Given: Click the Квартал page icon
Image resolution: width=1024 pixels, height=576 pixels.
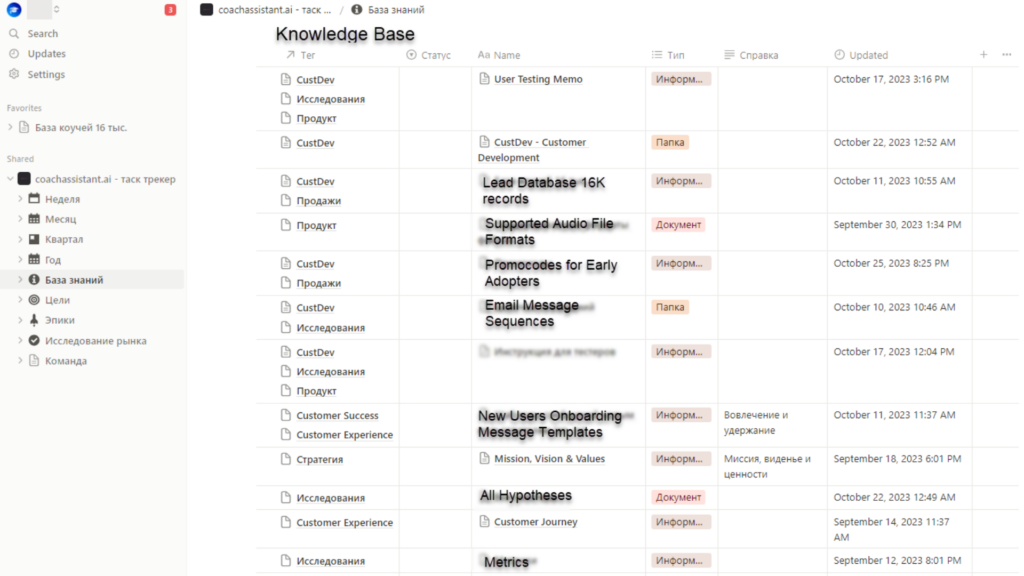Looking at the screenshot, I should [x=34, y=239].
